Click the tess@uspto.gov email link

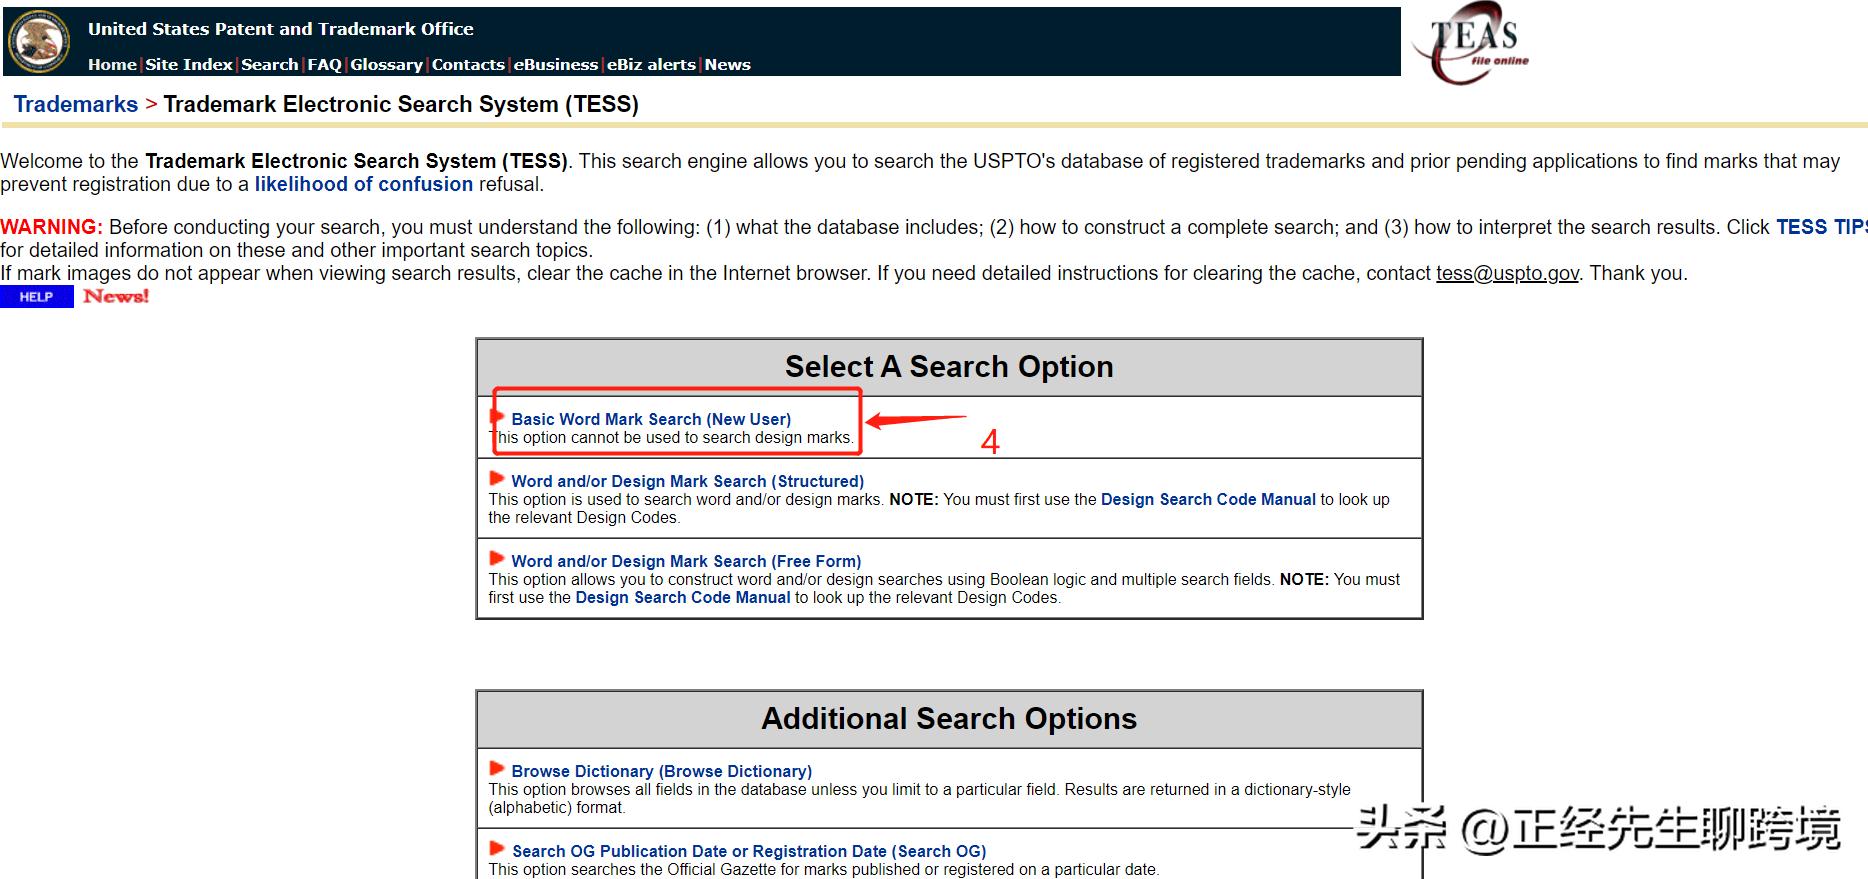click(1507, 273)
